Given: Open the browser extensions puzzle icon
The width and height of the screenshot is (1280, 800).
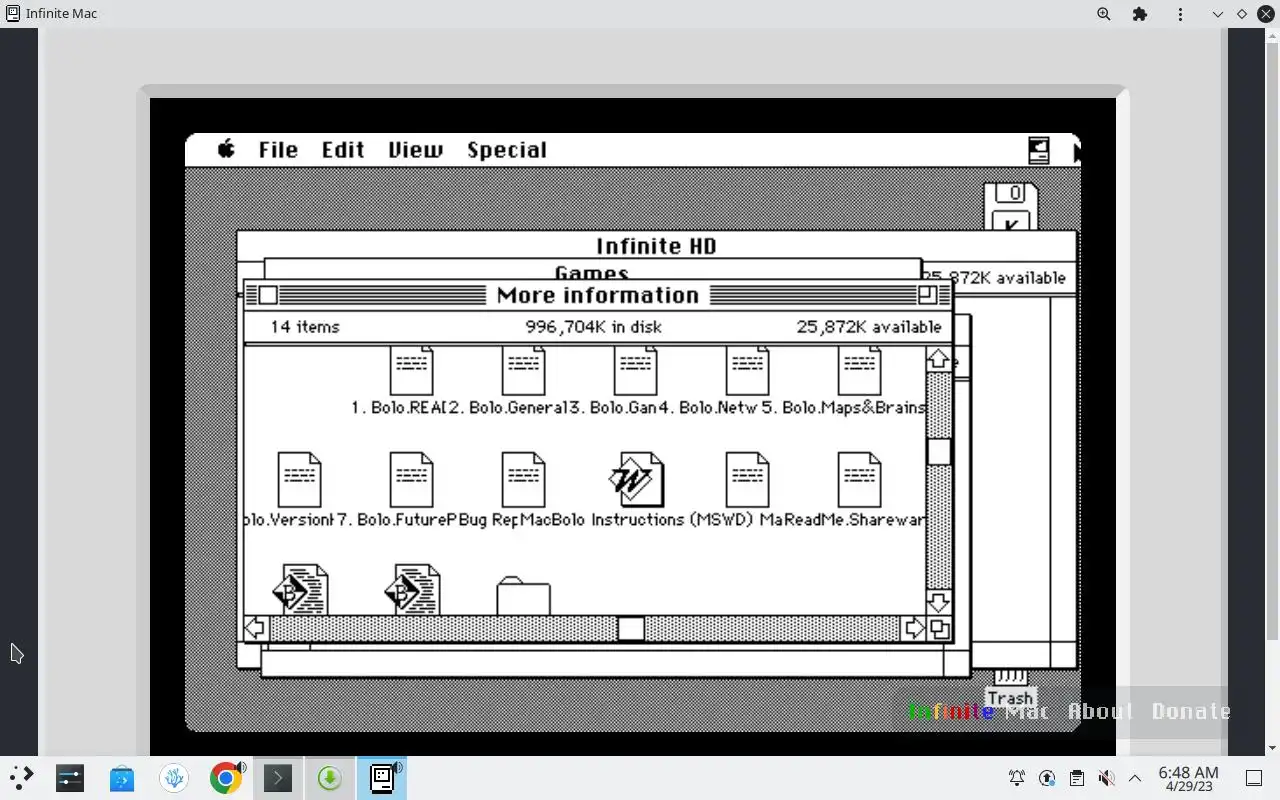Looking at the screenshot, I should [x=1140, y=14].
